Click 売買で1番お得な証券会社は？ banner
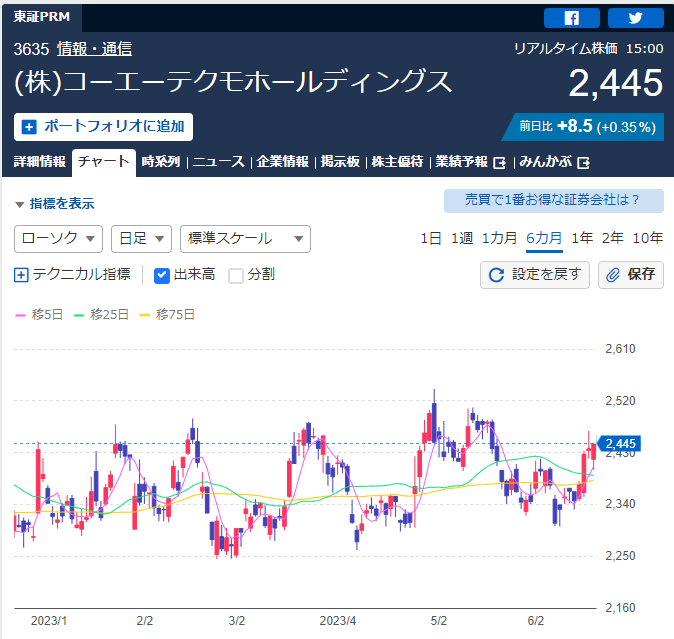This screenshot has height=639, width=674. point(554,200)
